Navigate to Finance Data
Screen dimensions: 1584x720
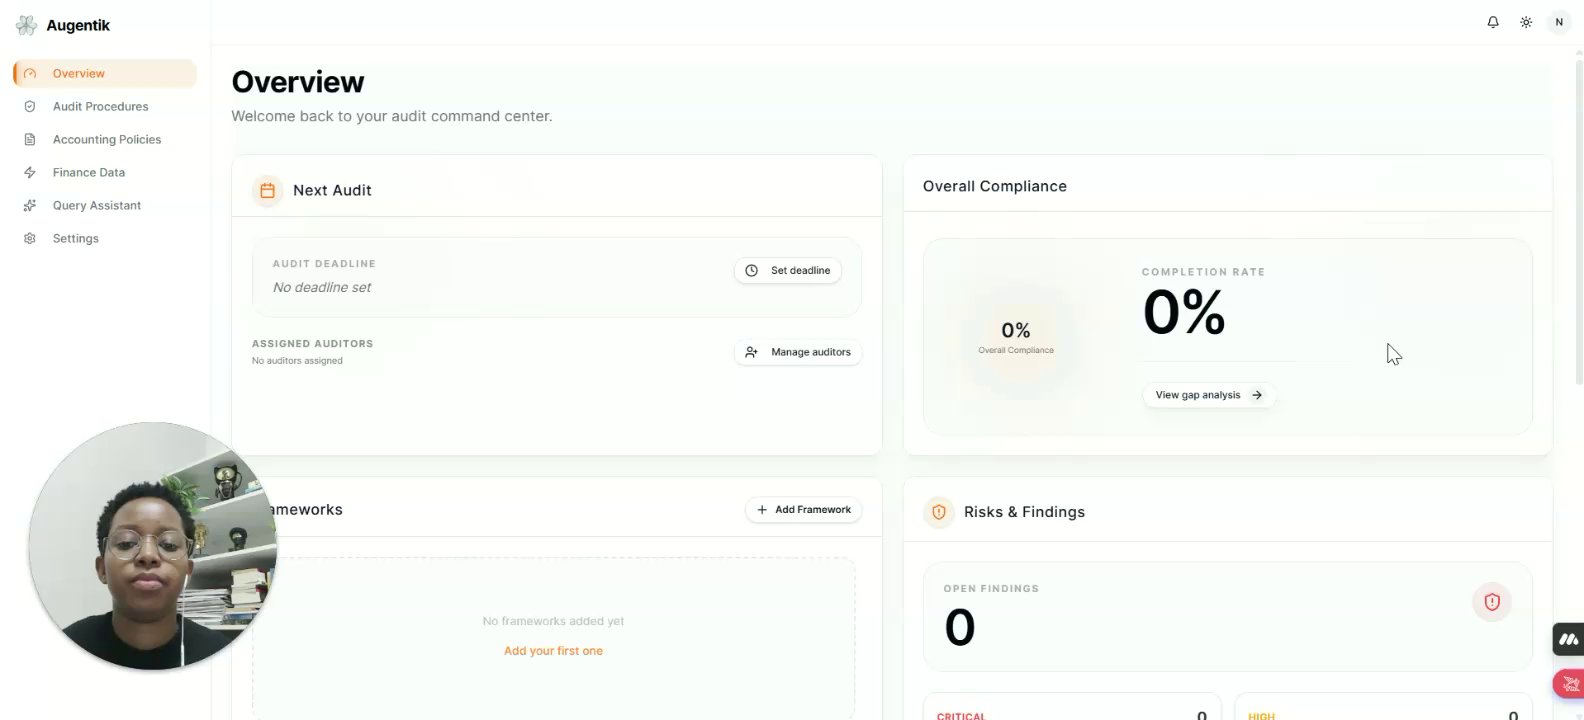coord(89,172)
